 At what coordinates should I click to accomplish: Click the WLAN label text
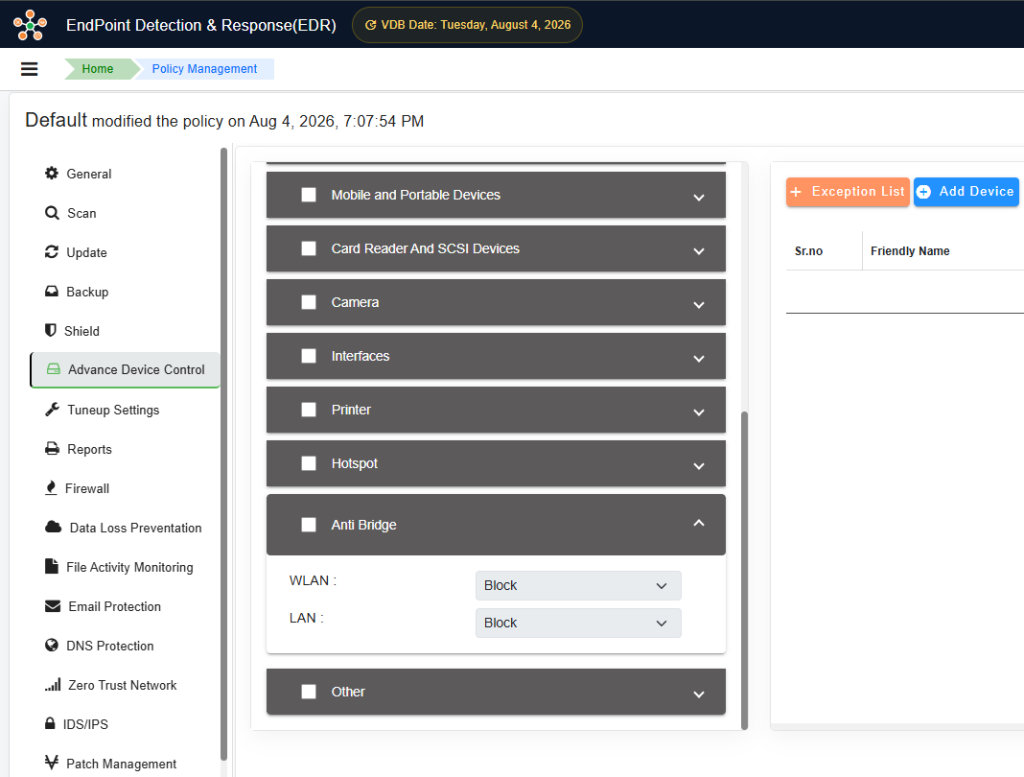[x=313, y=580]
